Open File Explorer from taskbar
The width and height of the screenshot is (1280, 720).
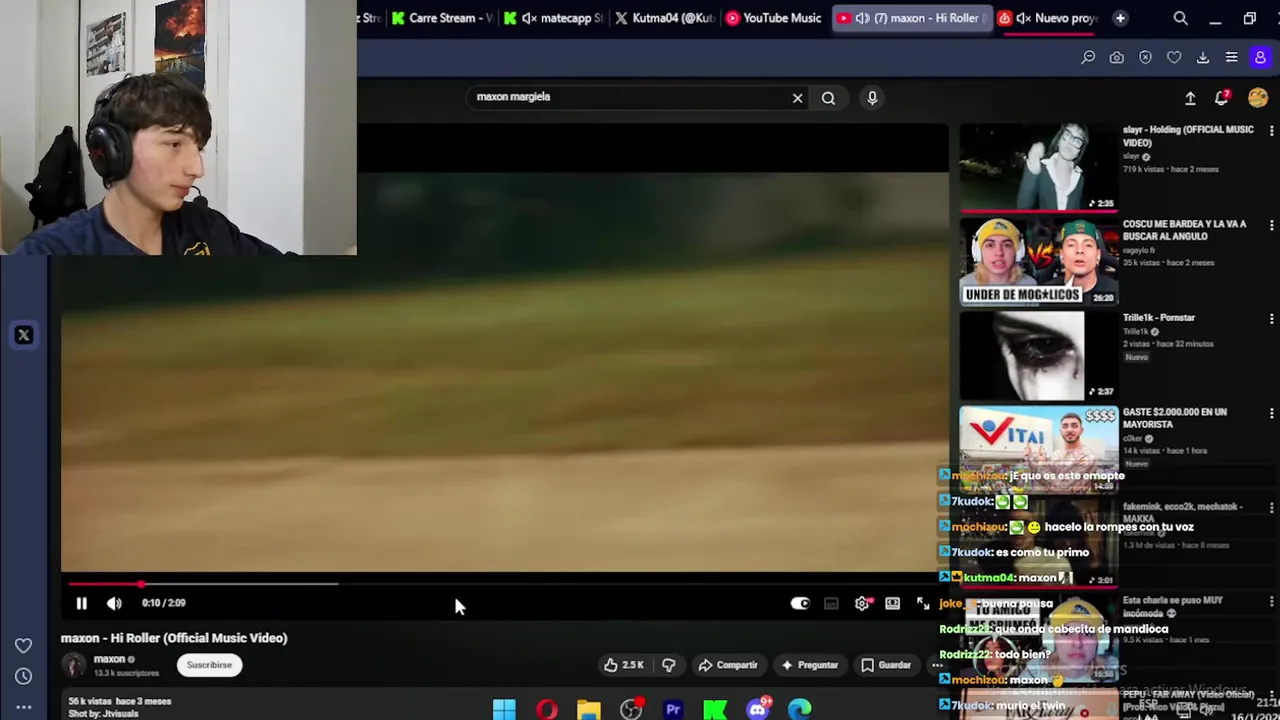tap(589, 709)
